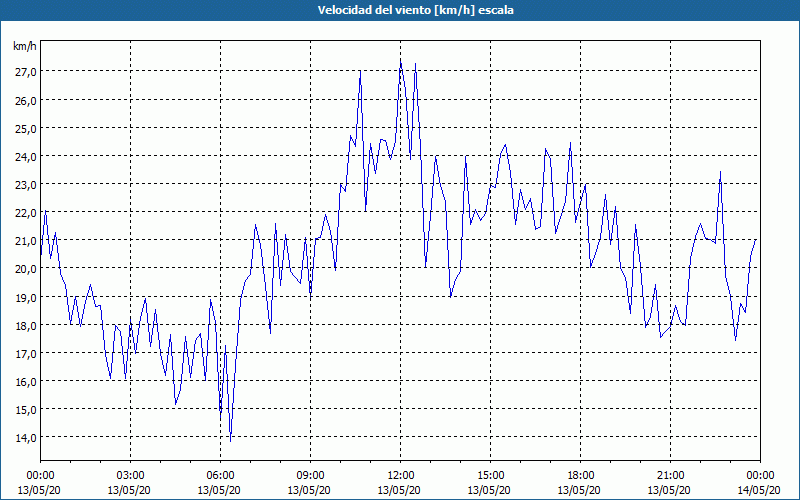Click the 17,0 y-axis label

tap(25, 354)
